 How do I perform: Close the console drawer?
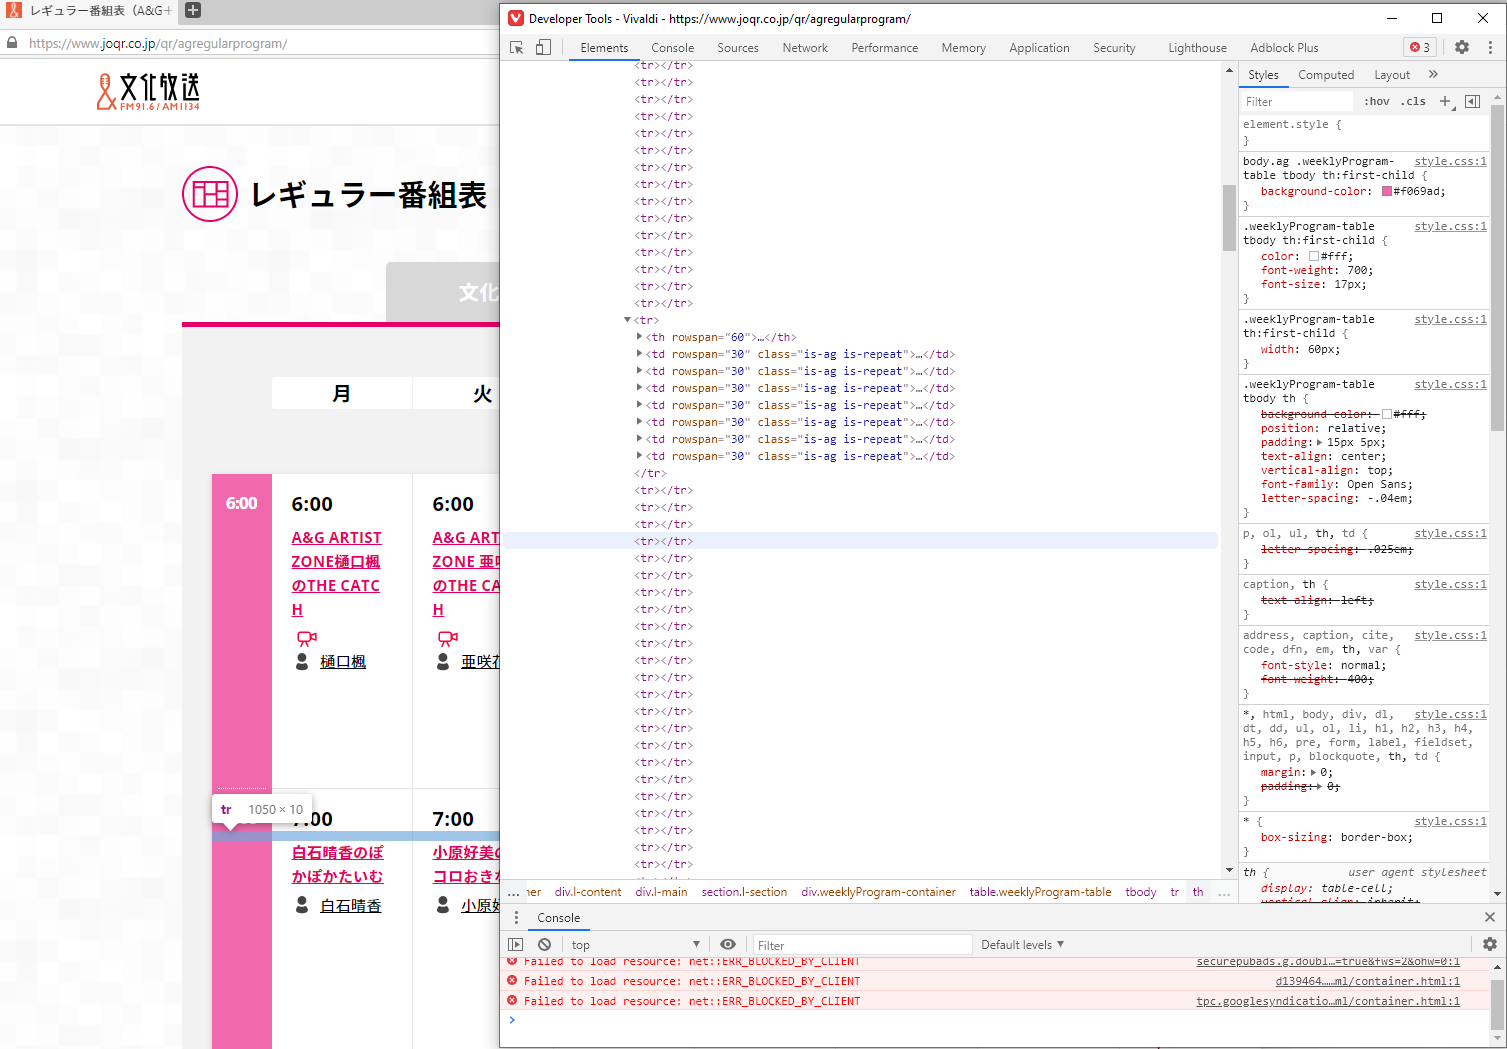point(1490,917)
